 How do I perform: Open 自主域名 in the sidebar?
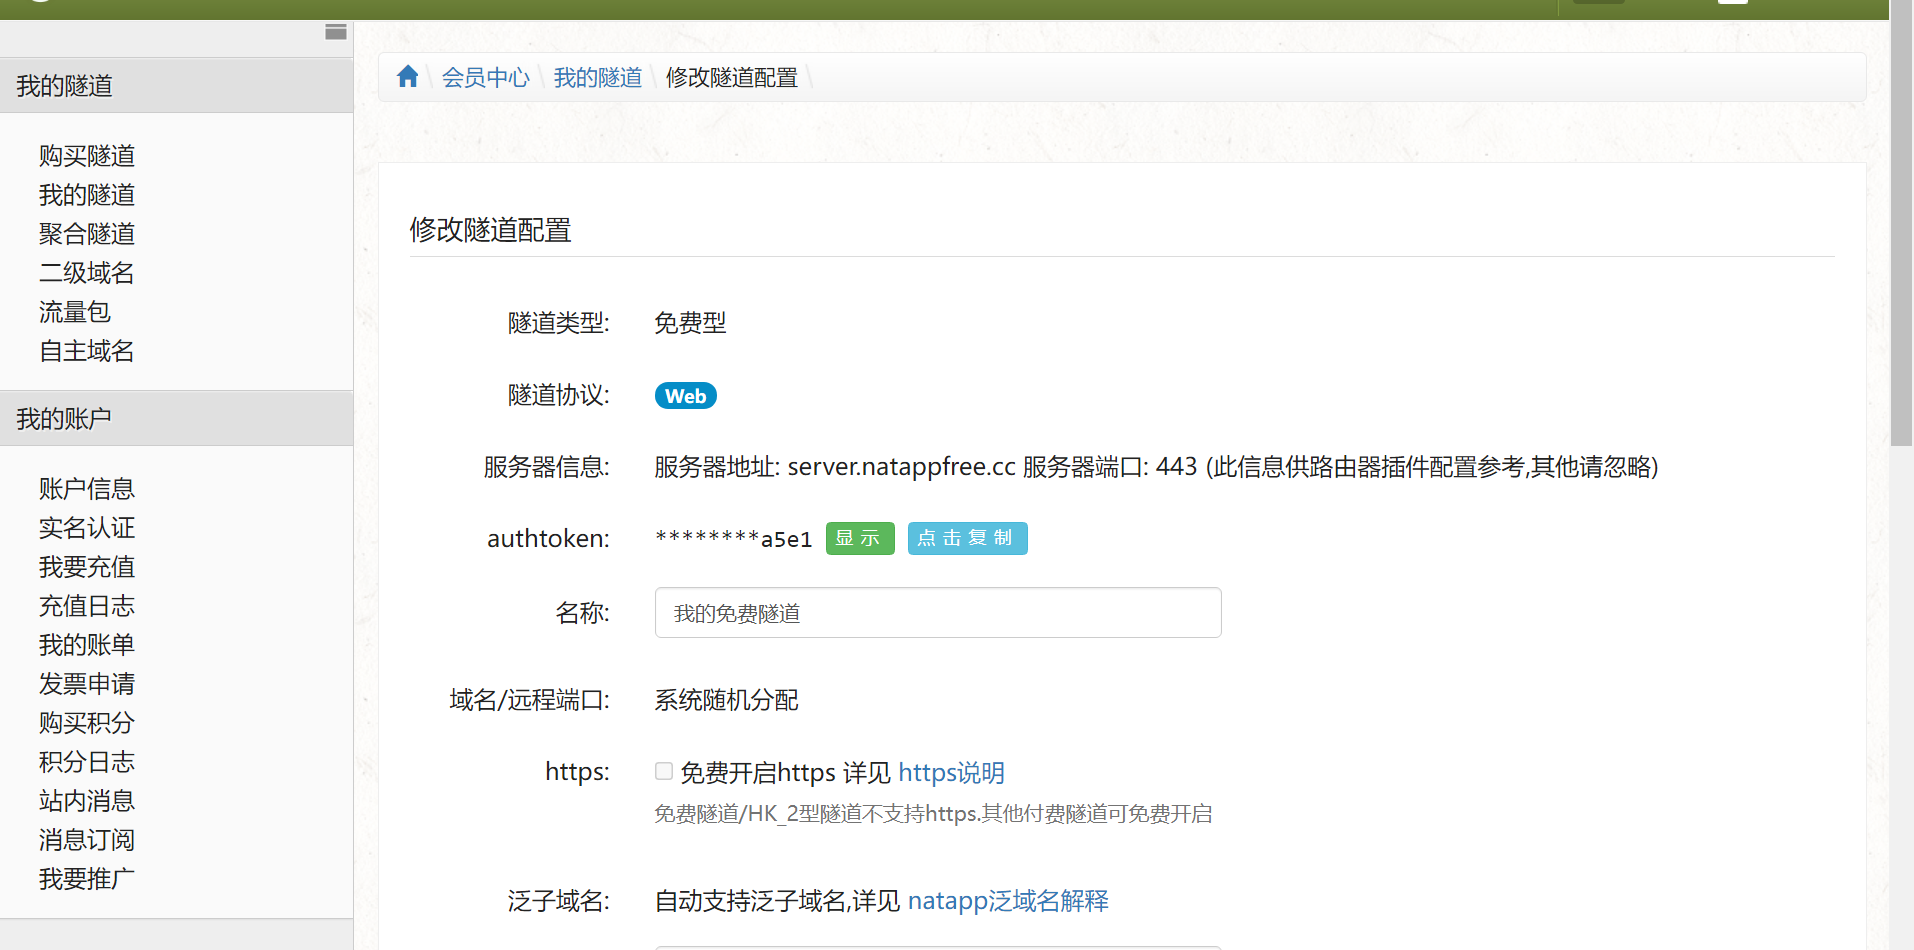pos(87,351)
